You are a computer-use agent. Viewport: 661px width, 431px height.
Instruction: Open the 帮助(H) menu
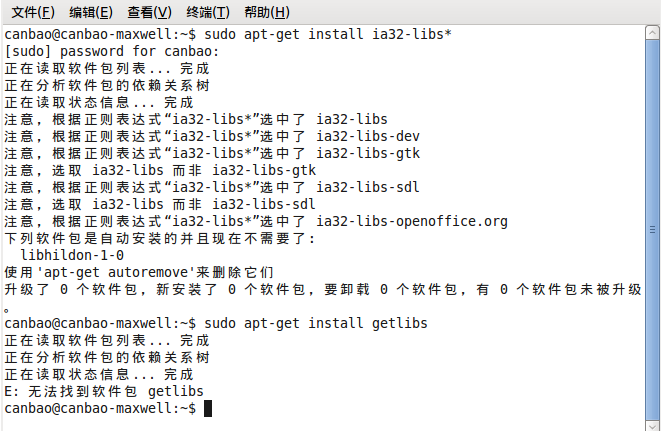tap(267, 12)
